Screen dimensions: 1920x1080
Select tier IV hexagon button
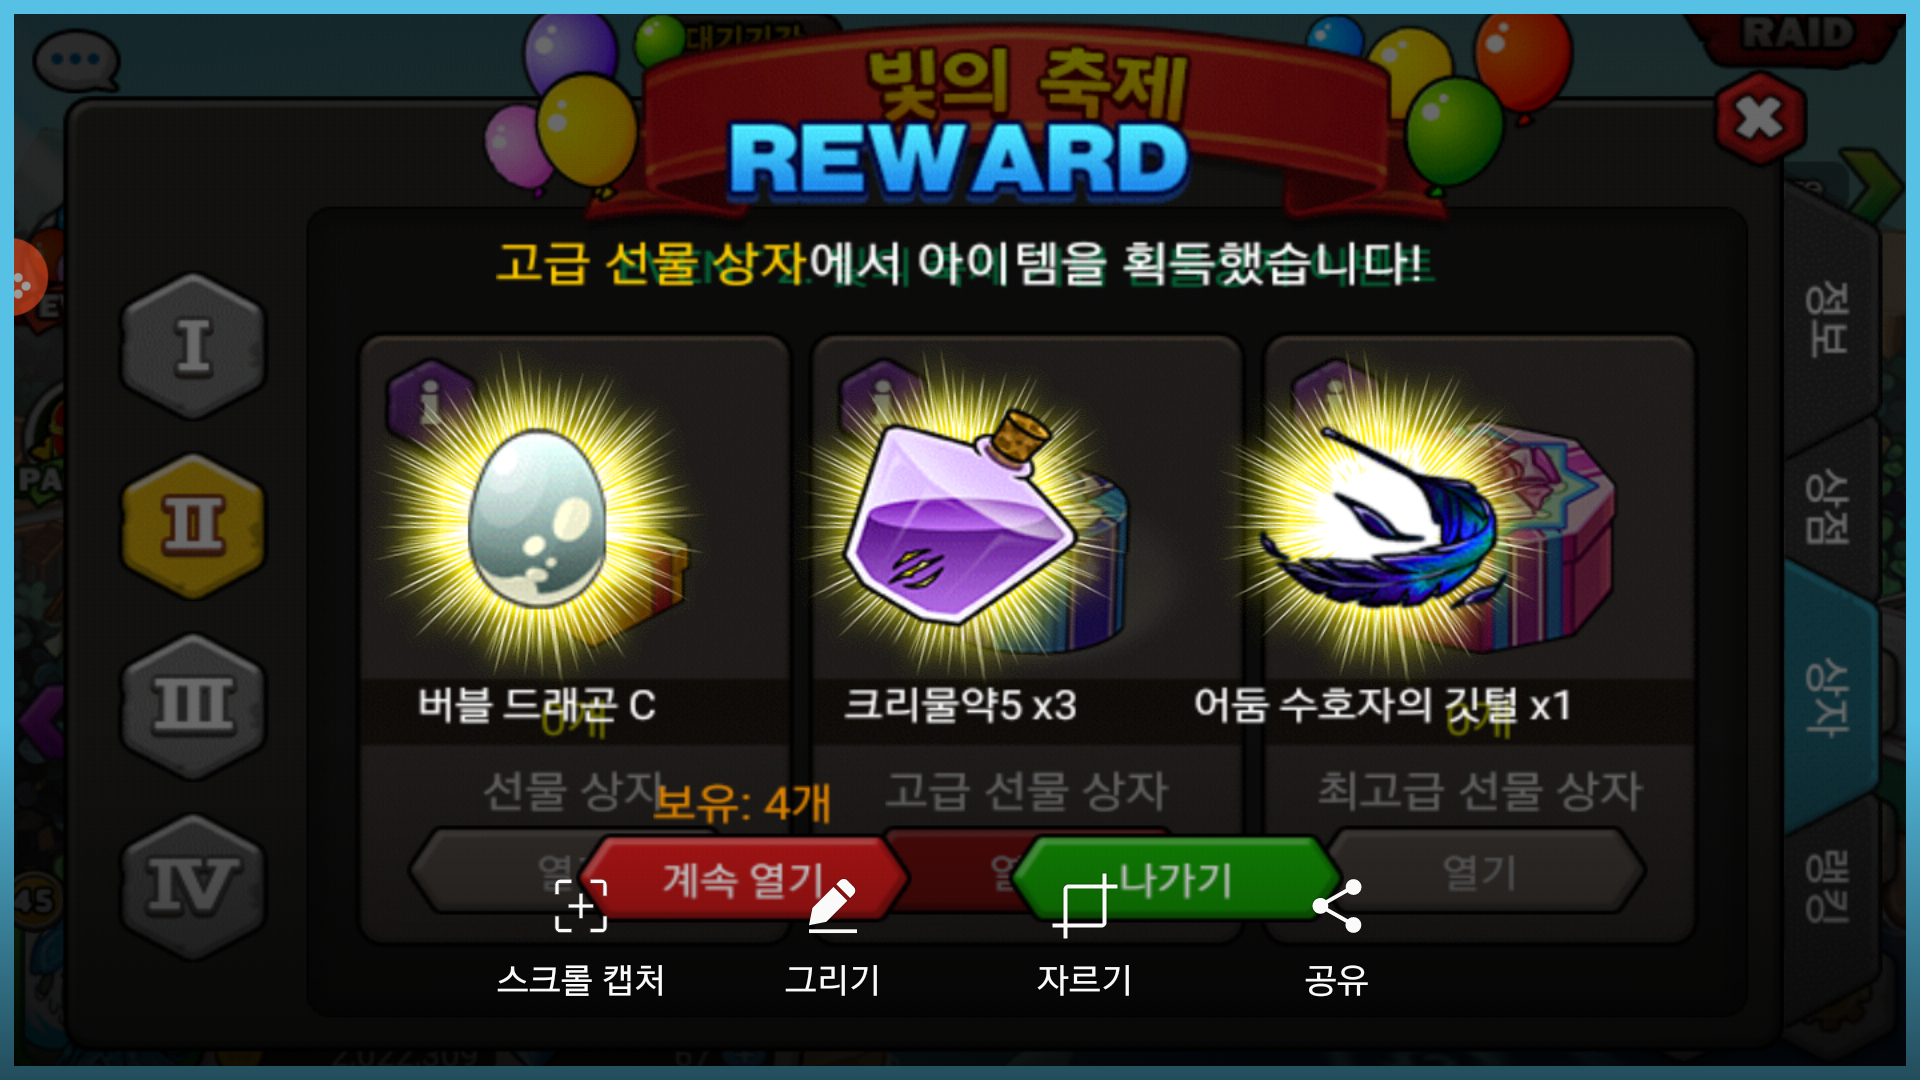click(x=193, y=886)
